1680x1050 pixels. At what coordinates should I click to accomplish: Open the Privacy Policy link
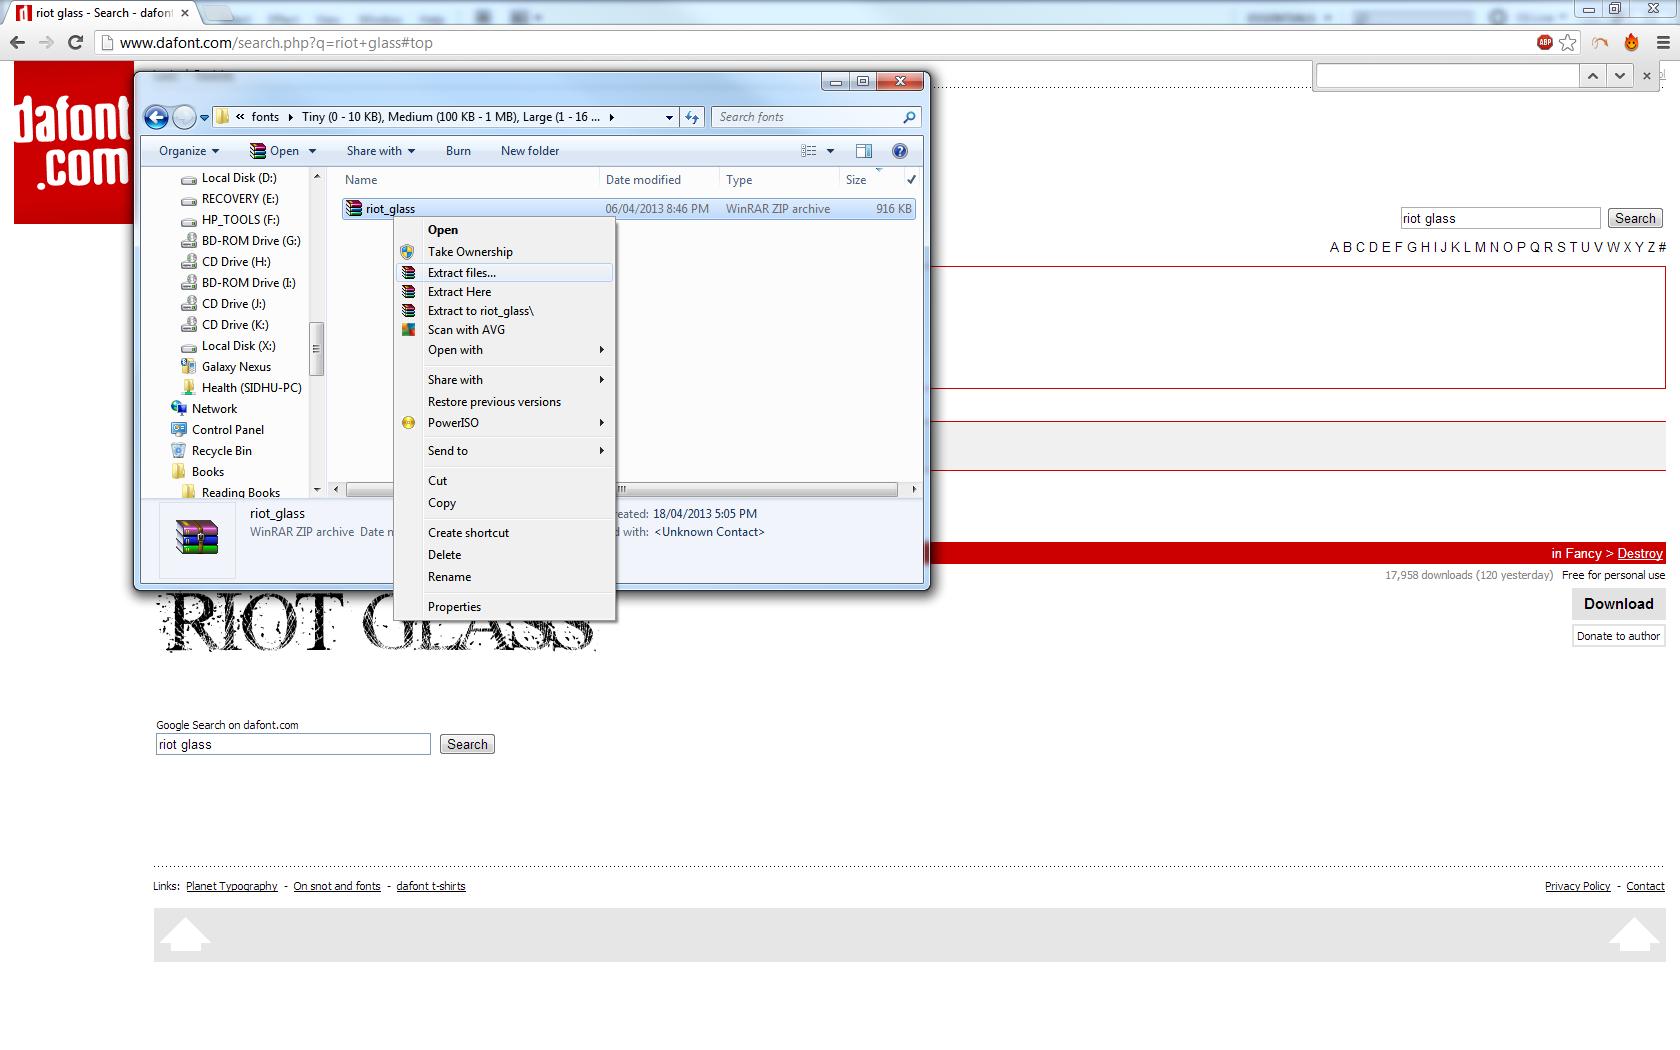[1577, 886]
